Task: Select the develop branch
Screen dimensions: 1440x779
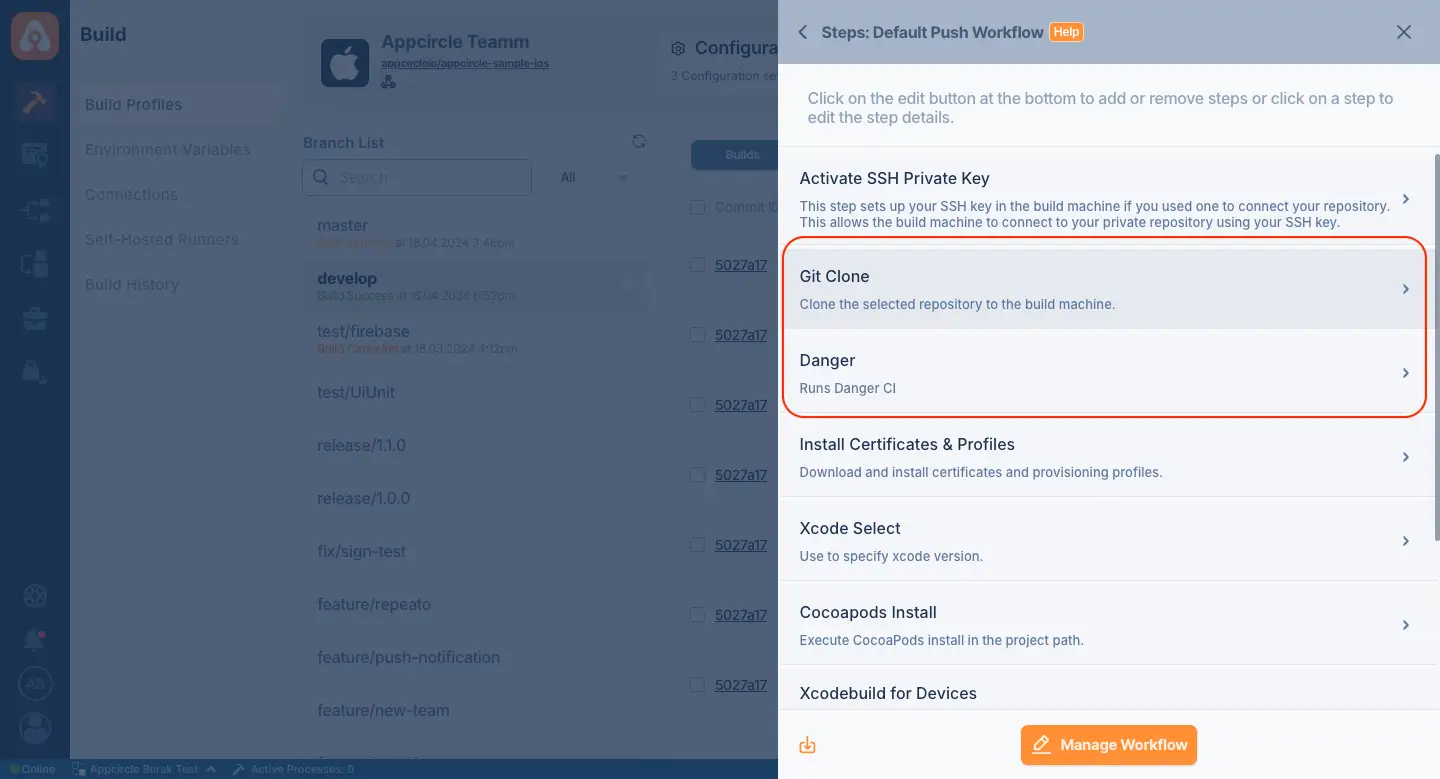Action: click(475, 285)
